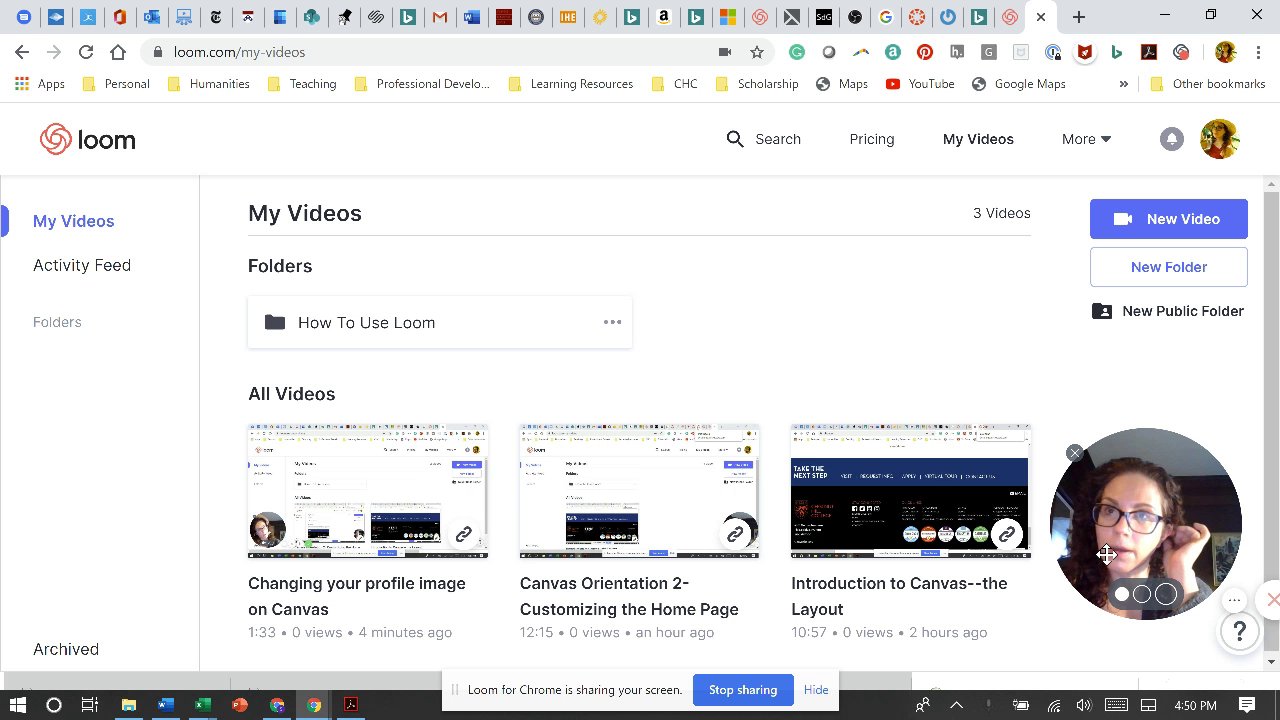Open the Teaching bookmarks folder
Image resolution: width=1280 pixels, height=720 pixels.
point(302,84)
